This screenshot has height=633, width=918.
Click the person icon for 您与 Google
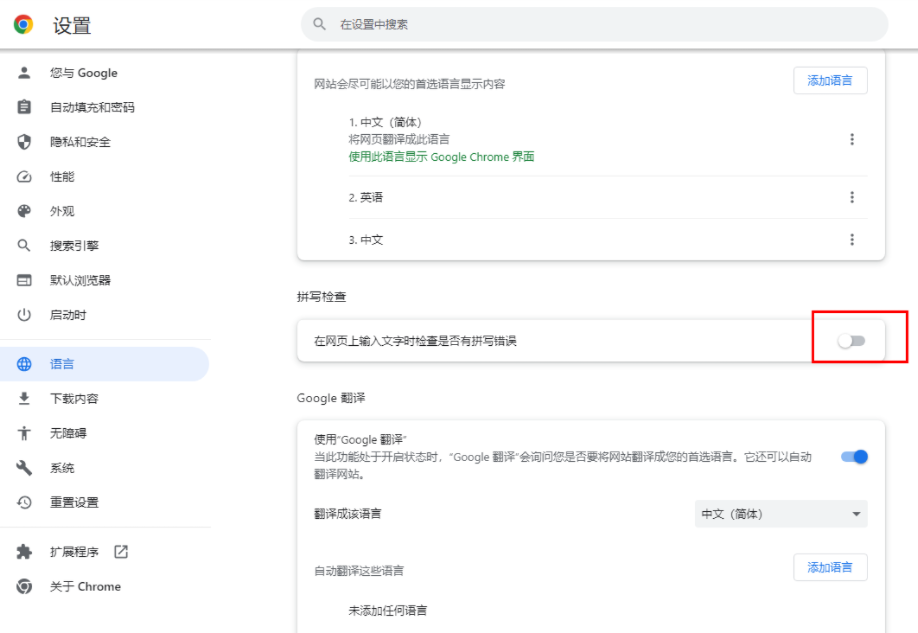coord(24,73)
